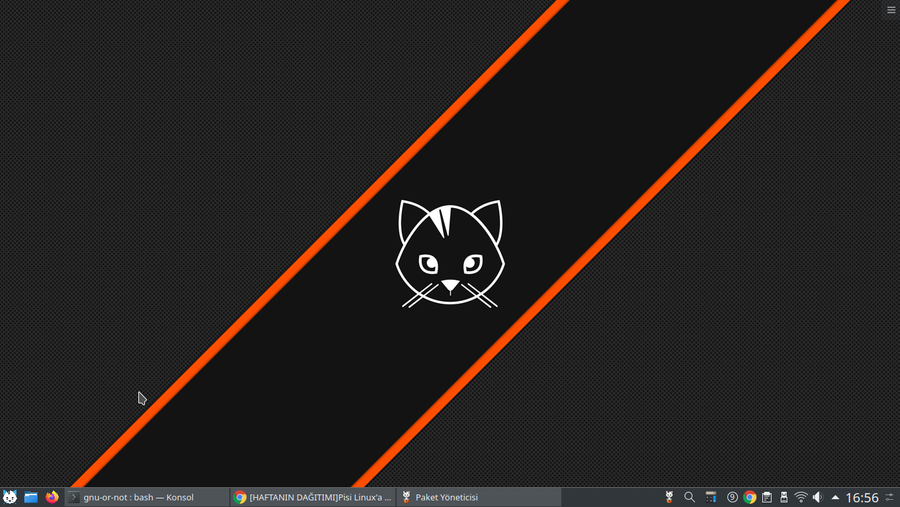Viewport: 900px width, 507px height.
Task: Switch to the Chrome HAFTANIN DAĞITIMI window
Action: coord(313,497)
